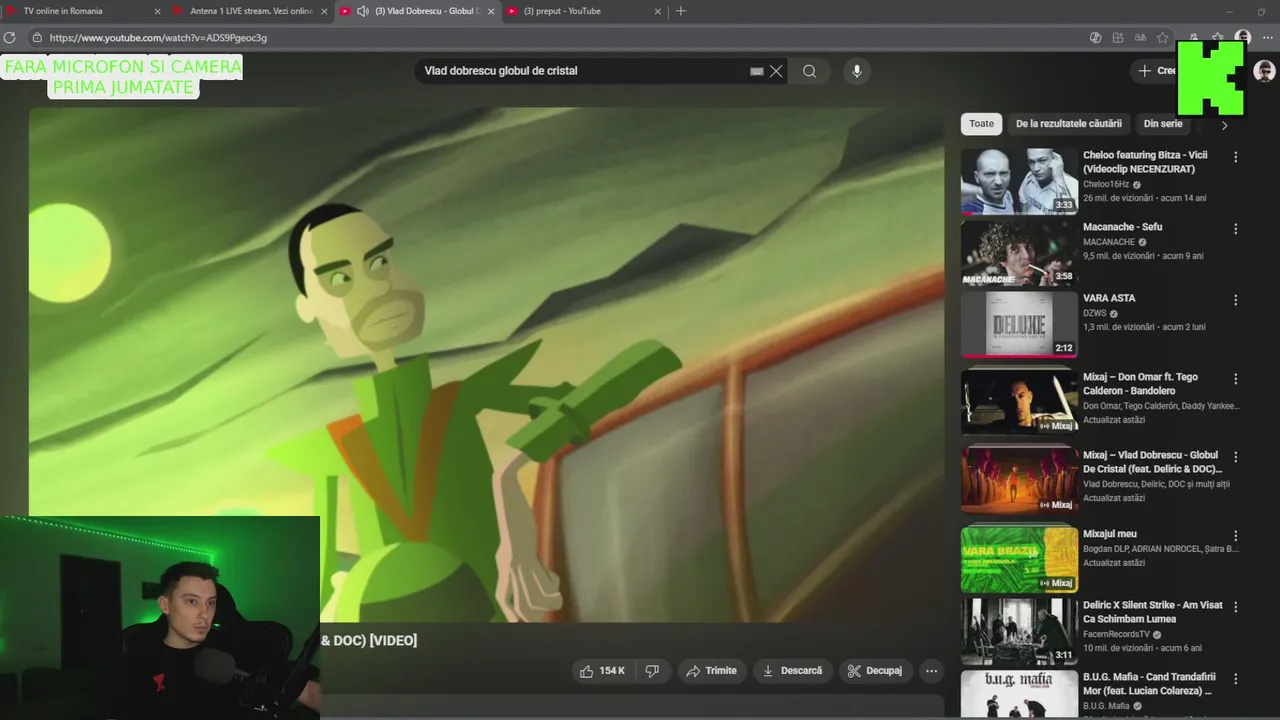Add the page to favorites with the star

click(x=1162, y=38)
